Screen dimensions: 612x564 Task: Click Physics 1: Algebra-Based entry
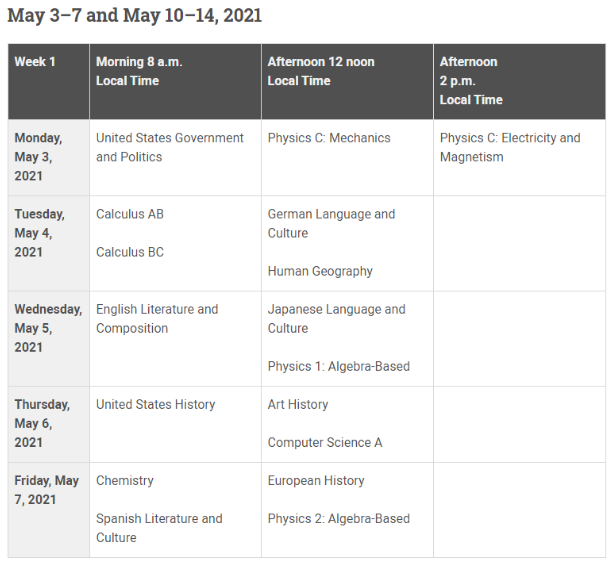point(339,366)
